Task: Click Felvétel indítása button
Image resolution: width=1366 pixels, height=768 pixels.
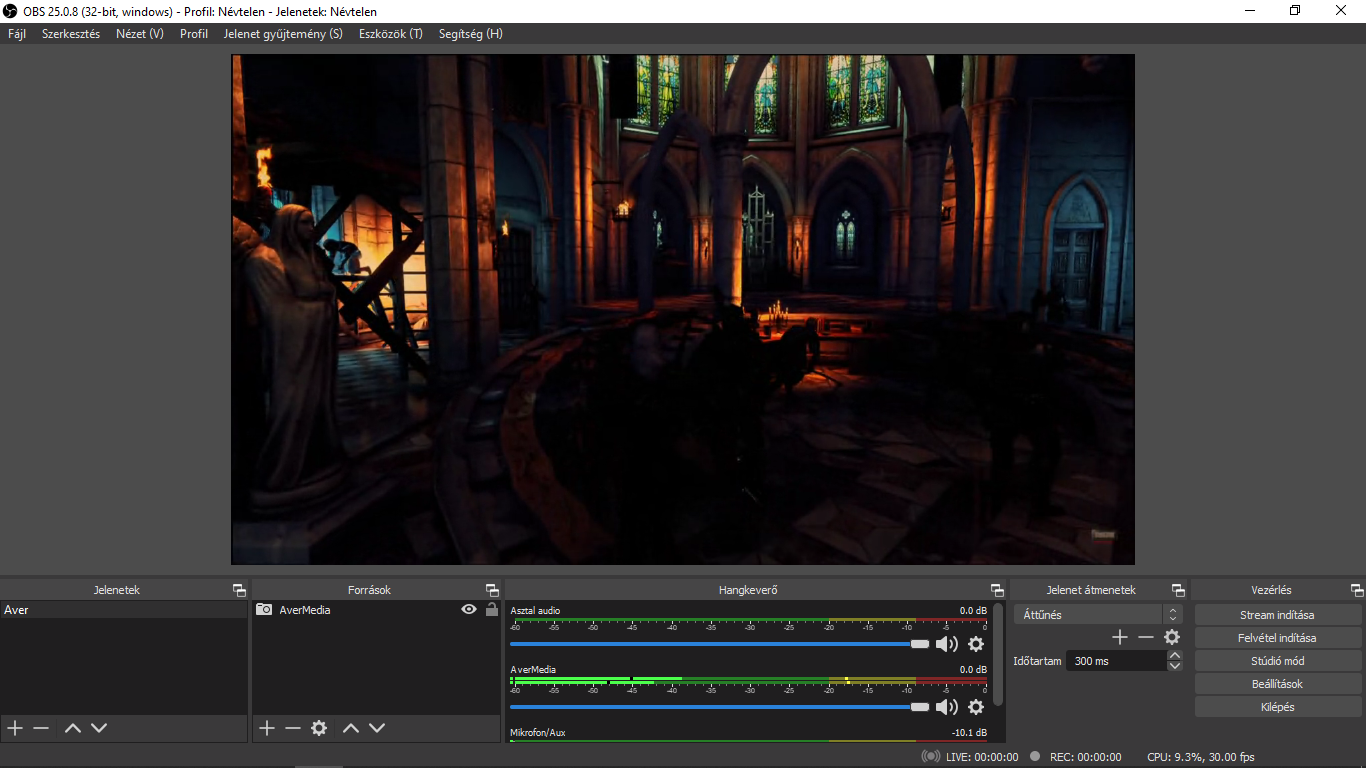Action: (x=1278, y=638)
